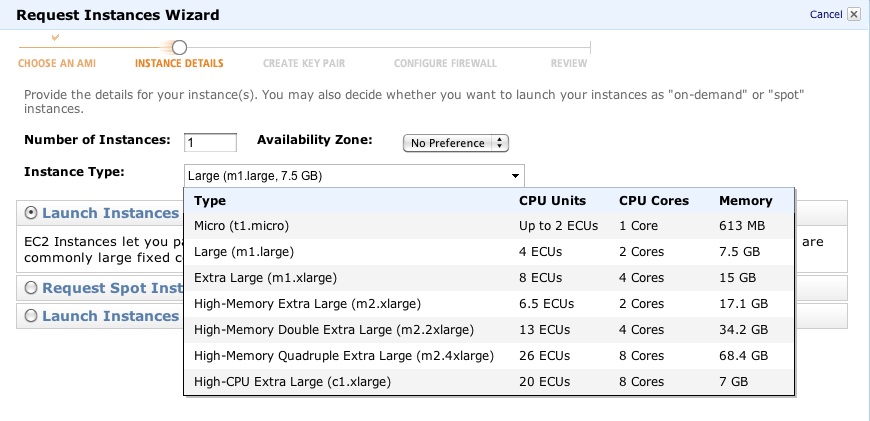870x421 pixels.
Task: Select the Launch Instances radio button
Action: (31, 213)
